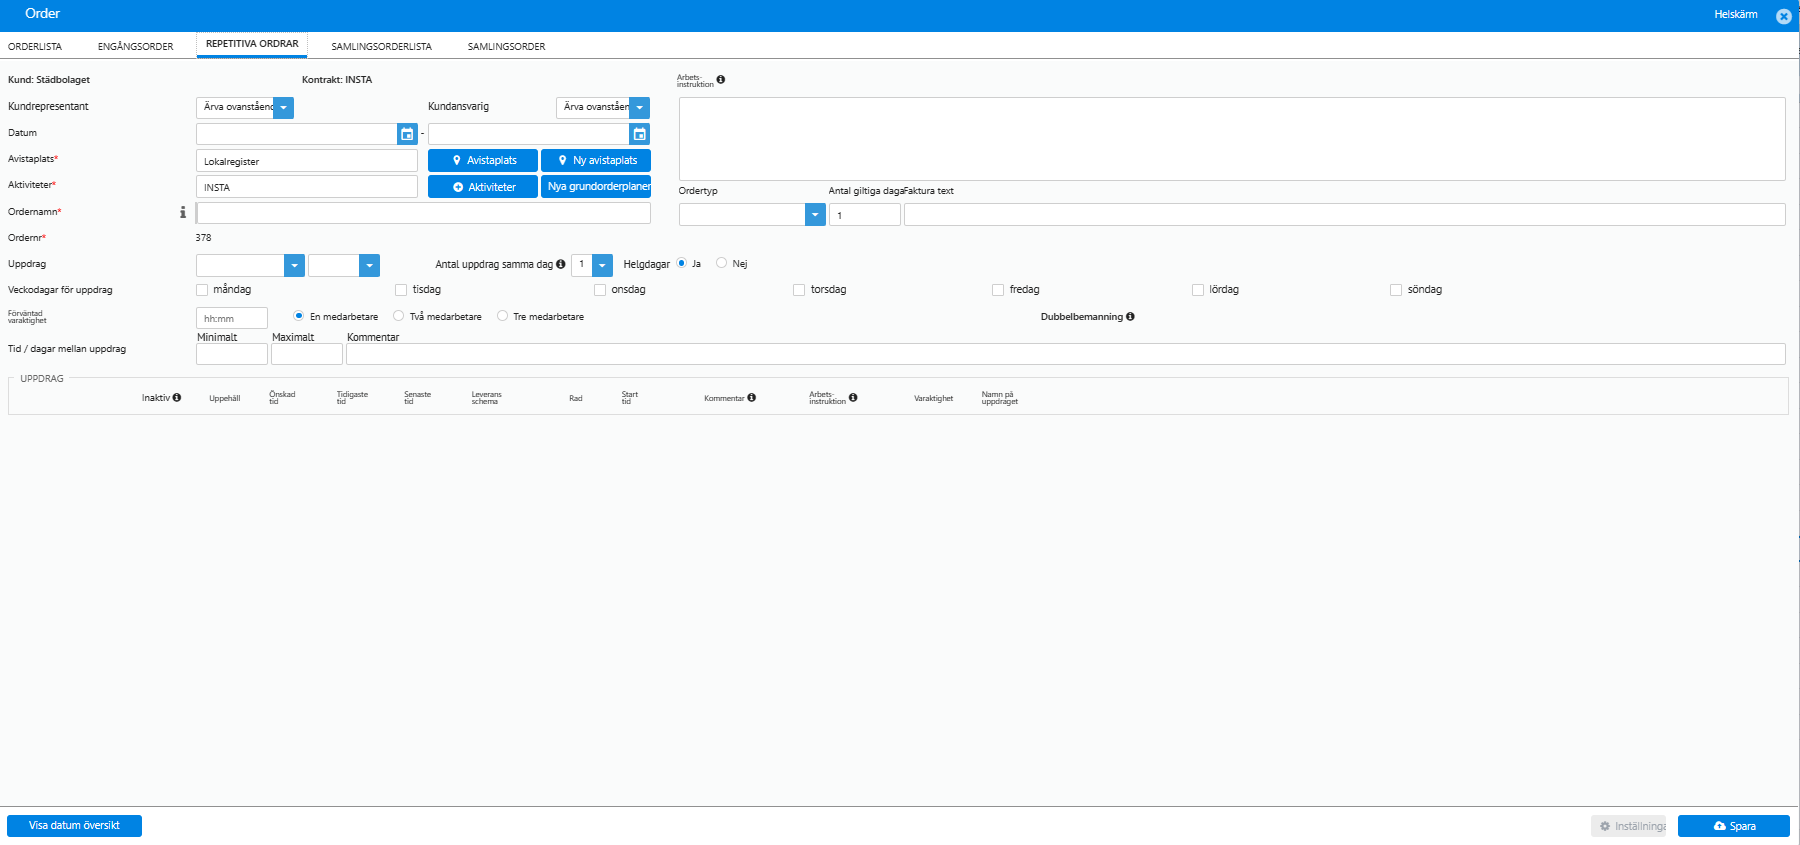The width and height of the screenshot is (1800, 845).
Task: Focus the Faktura text input field
Action: click(x=1345, y=215)
